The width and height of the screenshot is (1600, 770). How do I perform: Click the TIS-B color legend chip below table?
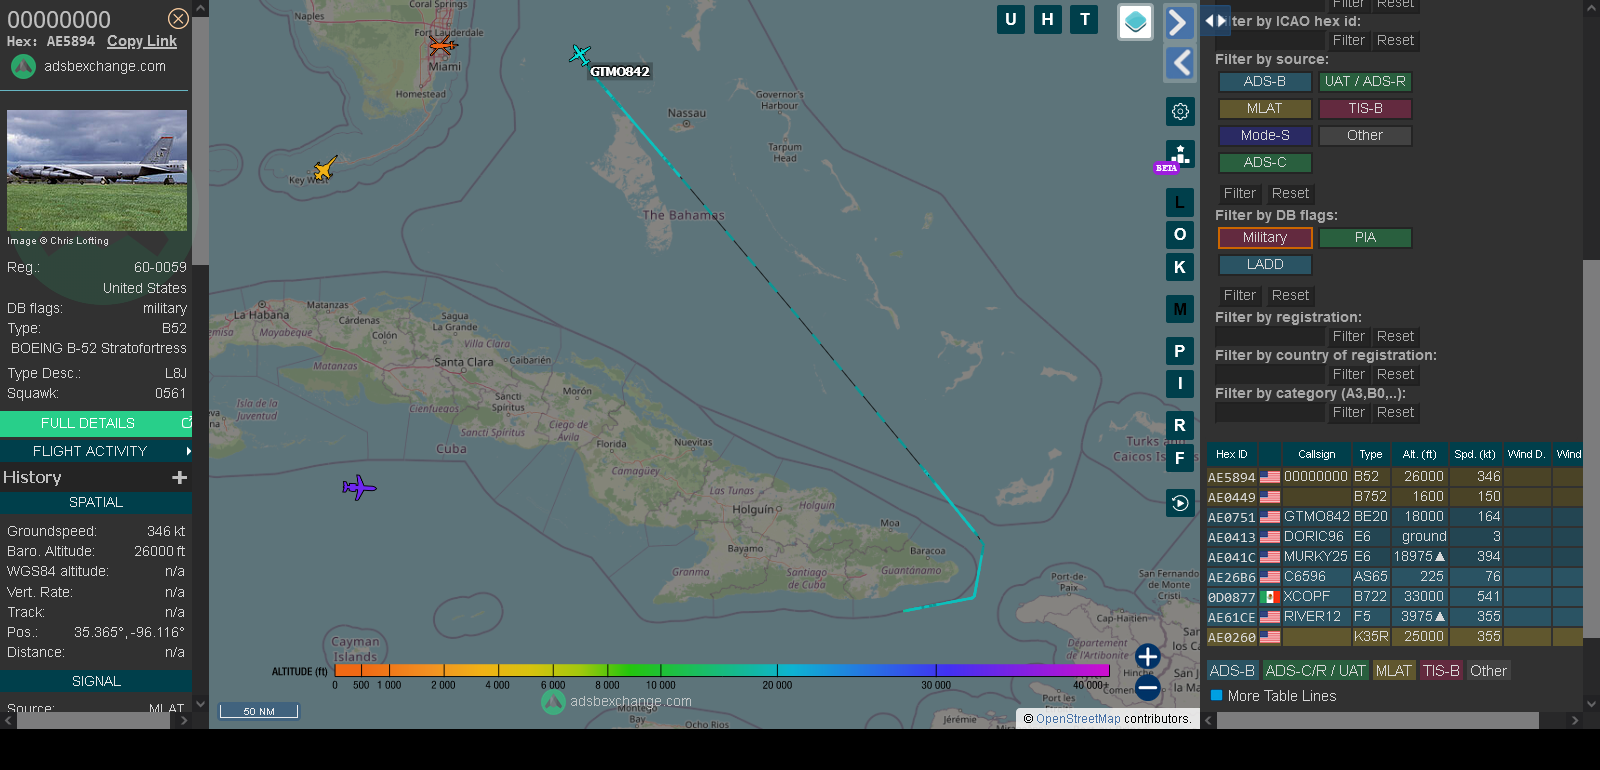pyautogui.click(x=1441, y=671)
